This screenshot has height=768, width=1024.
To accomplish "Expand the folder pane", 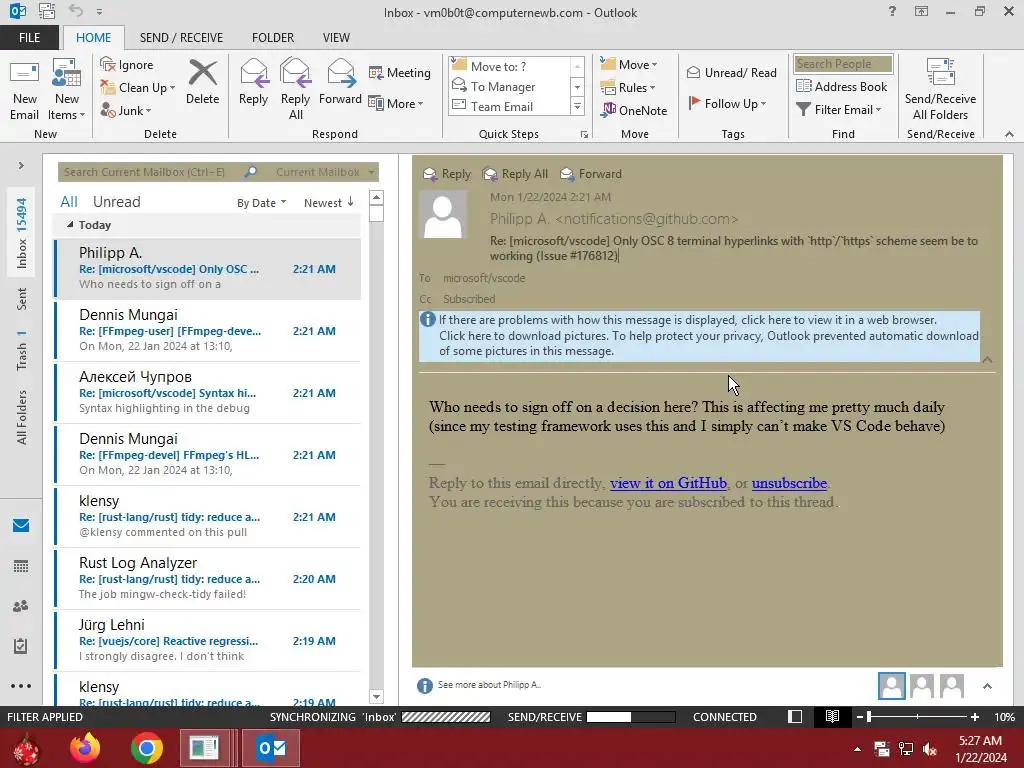I will [21, 166].
